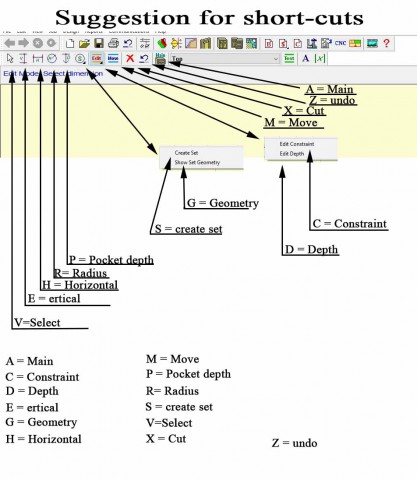Activate the Pocket depth tool

66,59
